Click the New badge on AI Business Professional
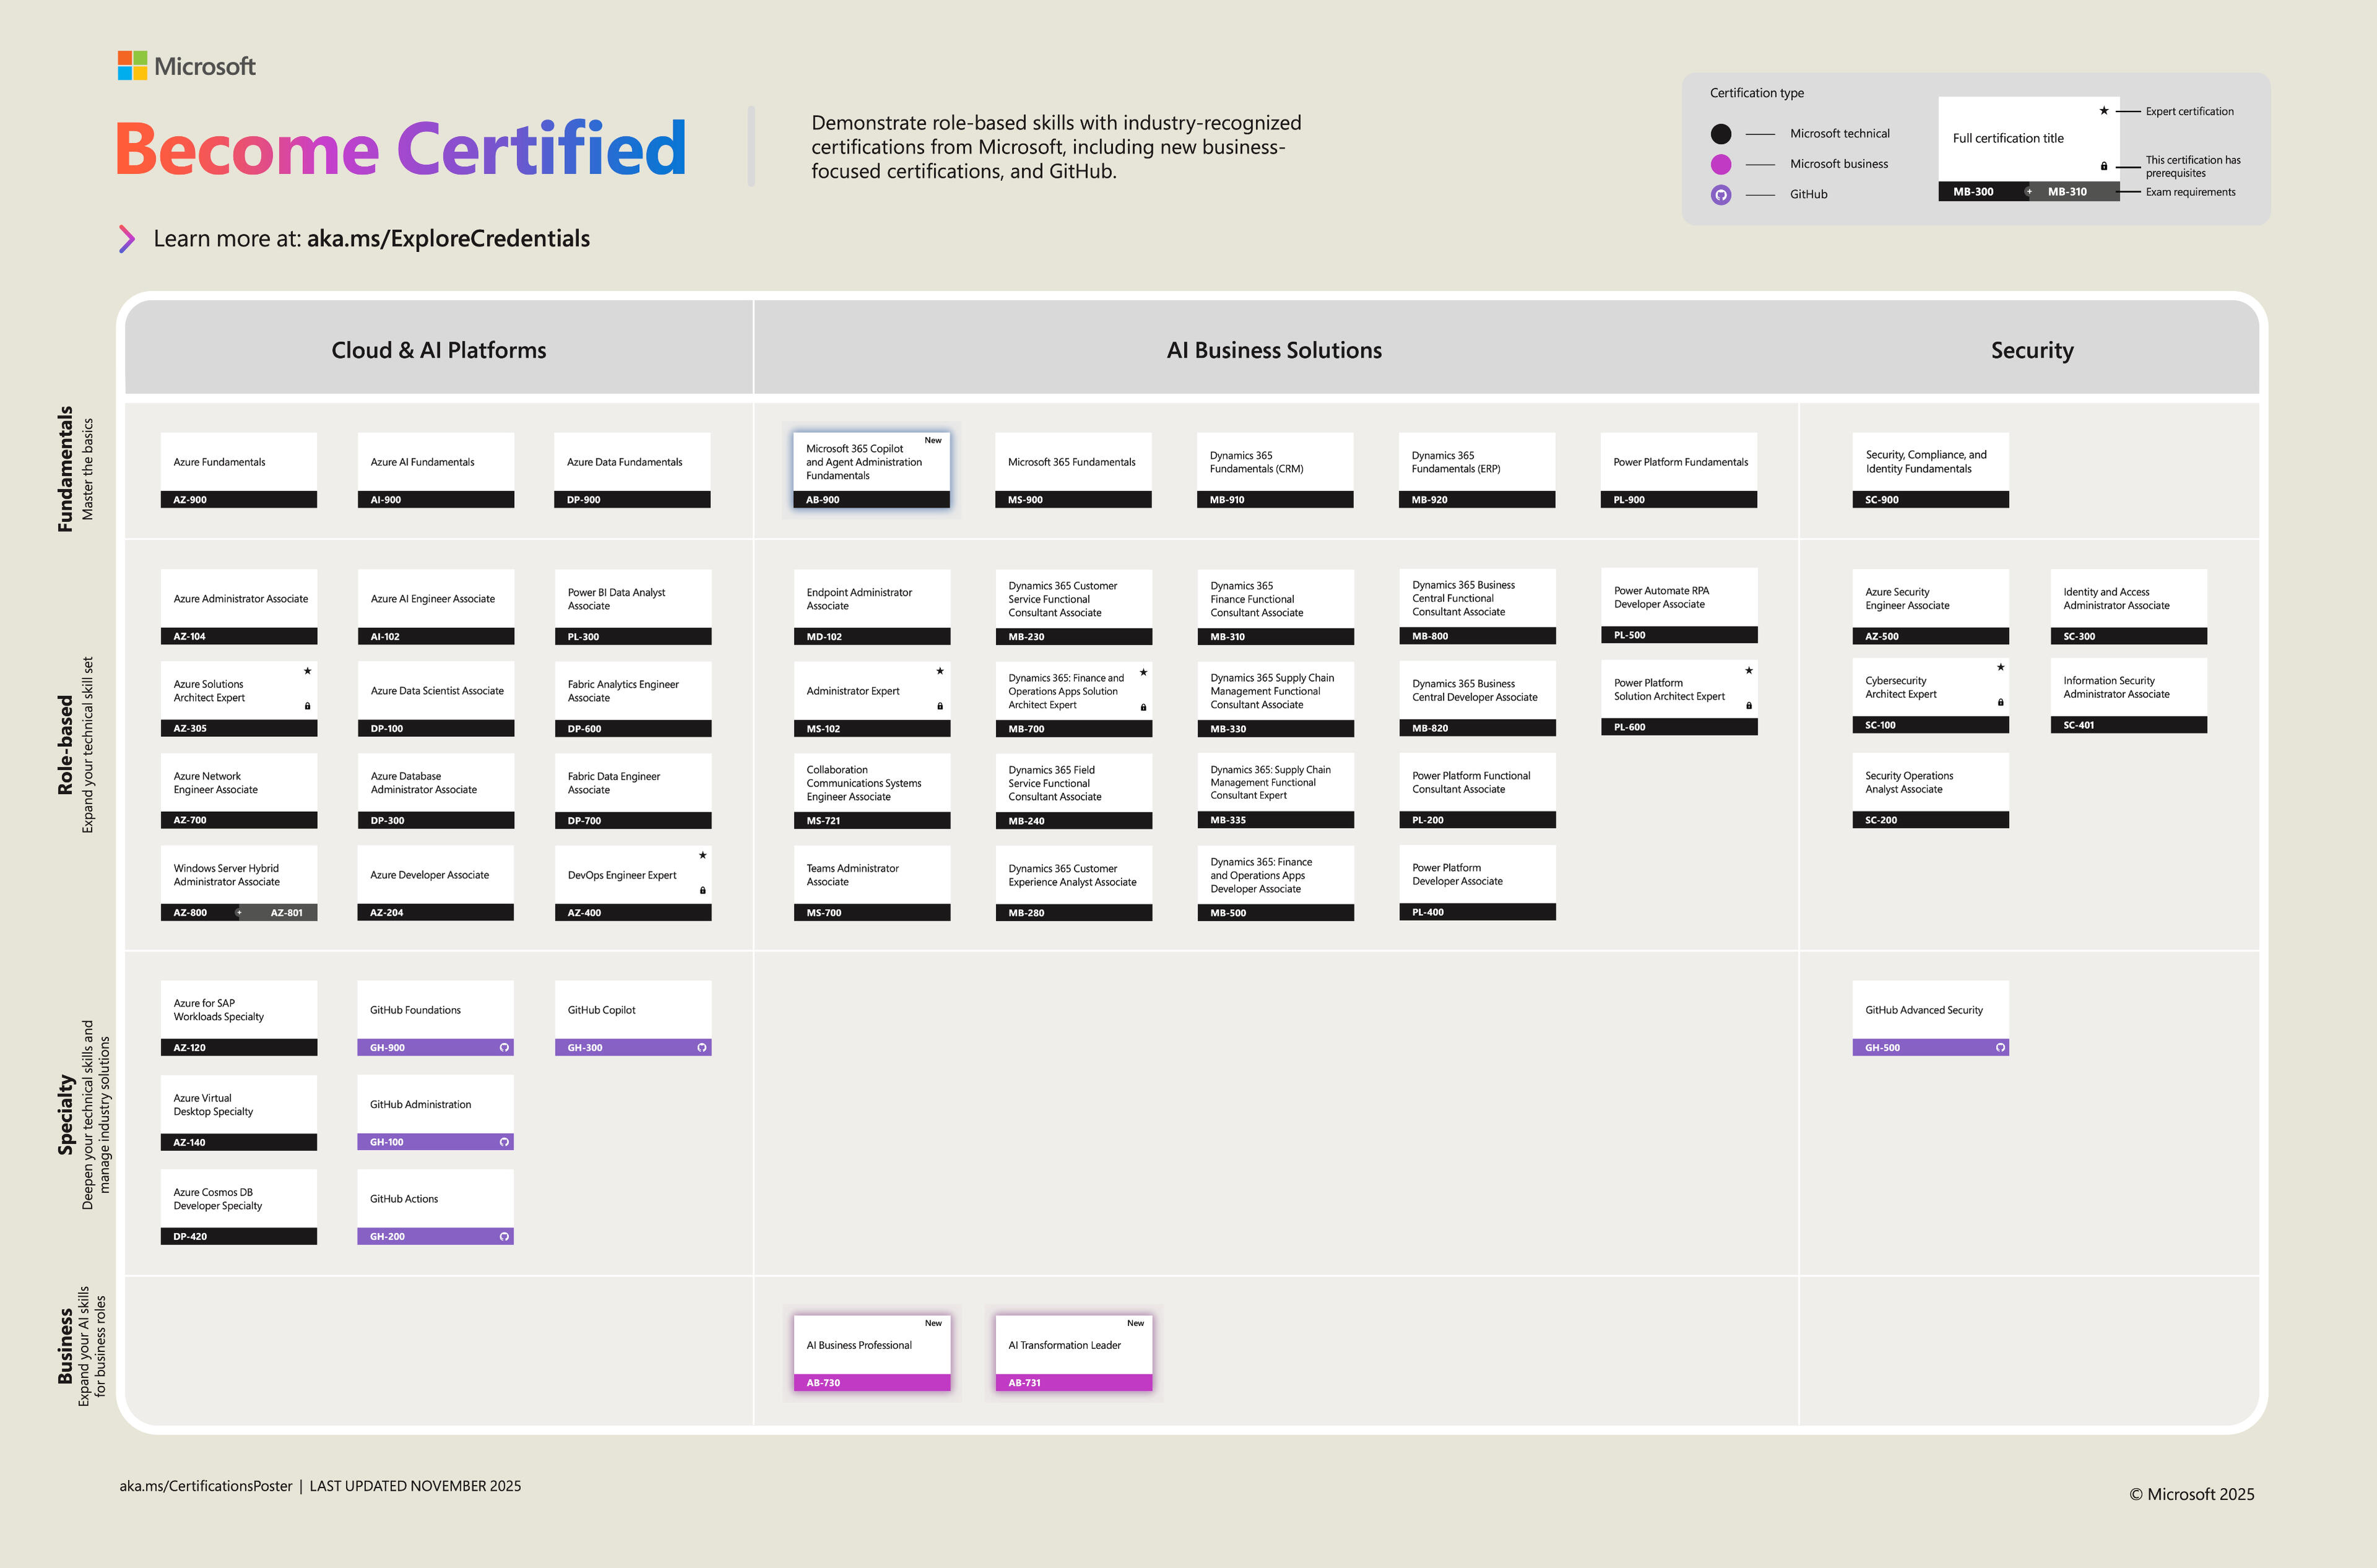Screen dimensions: 2377x1568 click(x=933, y=1323)
